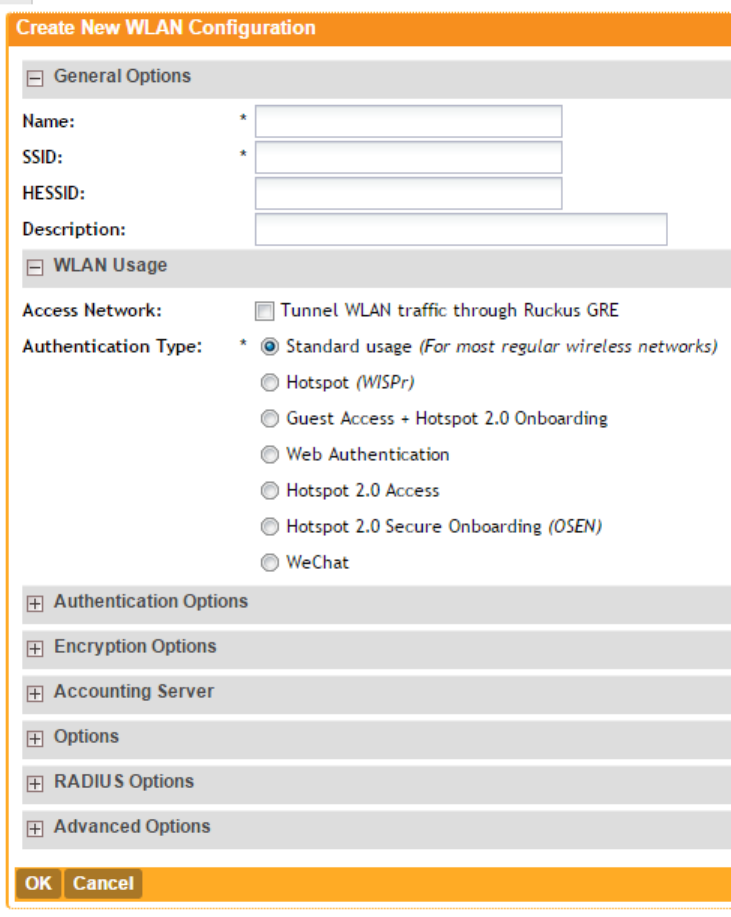Image resolution: width=731 pixels, height=917 pixels.
Task: Choose Guest Access + Hotspot 2.0 Onboarding
Action: point(269,419)
